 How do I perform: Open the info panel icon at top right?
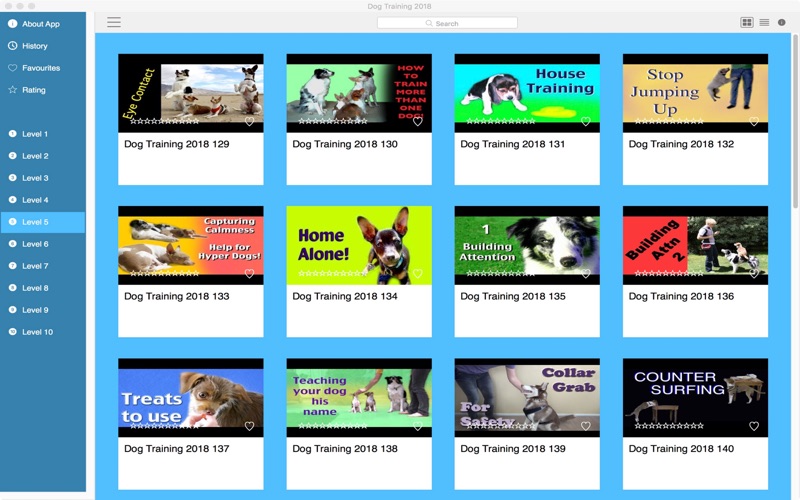(782, 22)
